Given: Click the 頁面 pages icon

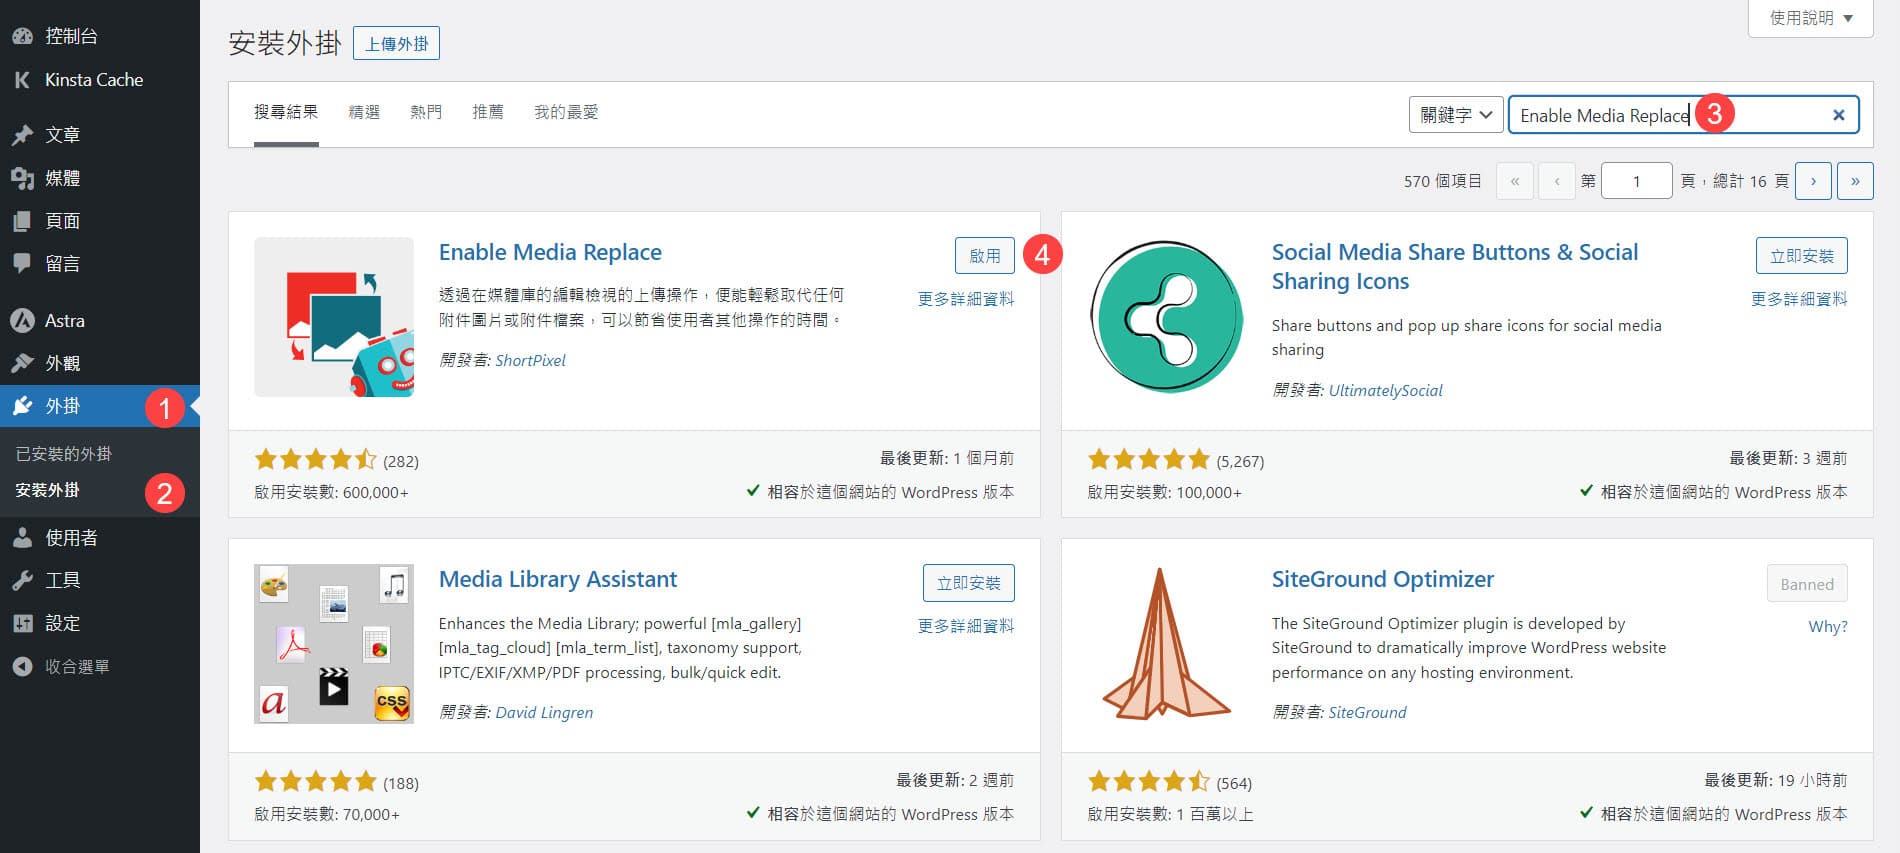Looking at the screenshot, I should pyautogui.click(x=22, y=221).
